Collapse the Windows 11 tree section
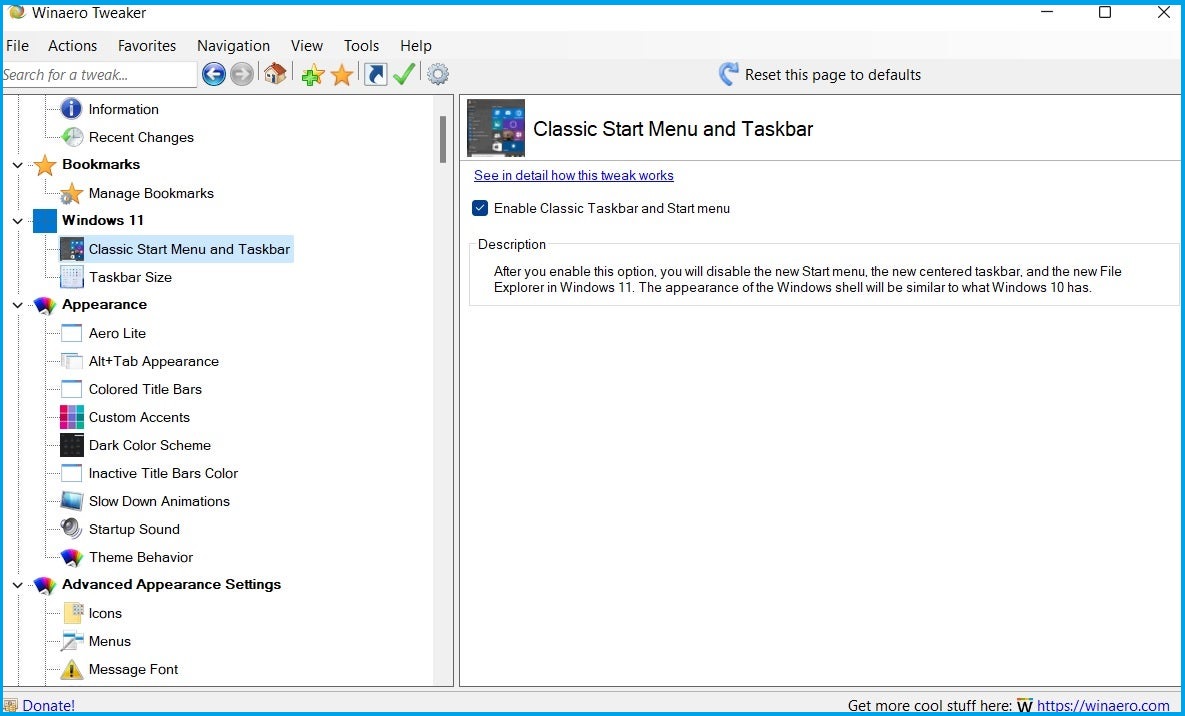Screen dimensions: 1185x716 point(17,221)
